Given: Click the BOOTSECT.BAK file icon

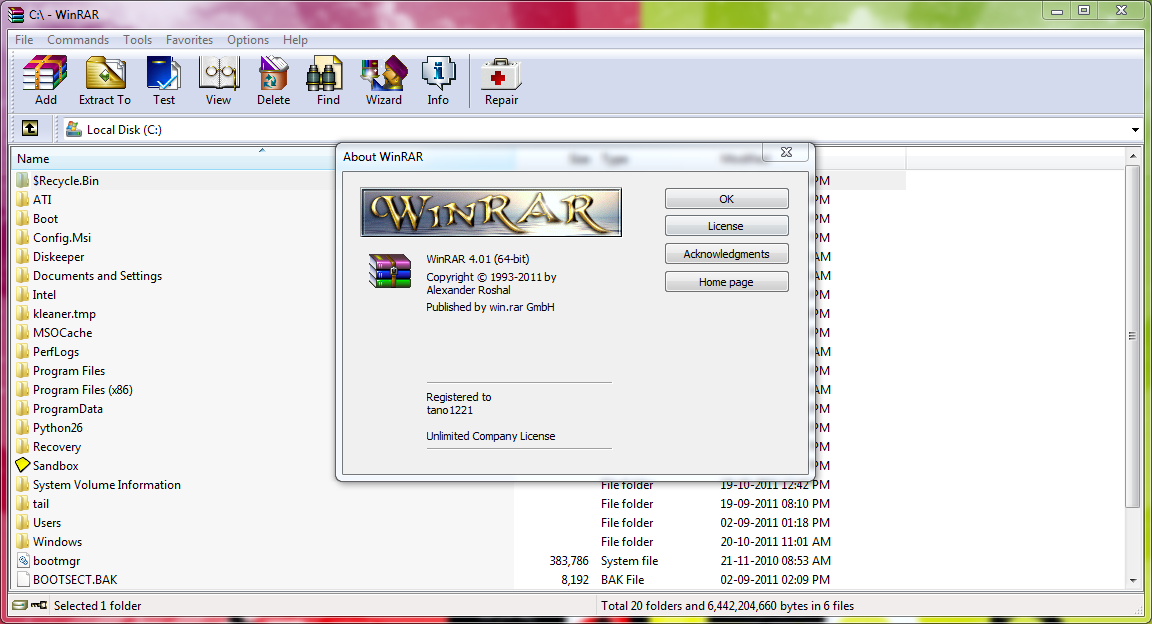Looking at the screenshot, I should pos(23,579).
